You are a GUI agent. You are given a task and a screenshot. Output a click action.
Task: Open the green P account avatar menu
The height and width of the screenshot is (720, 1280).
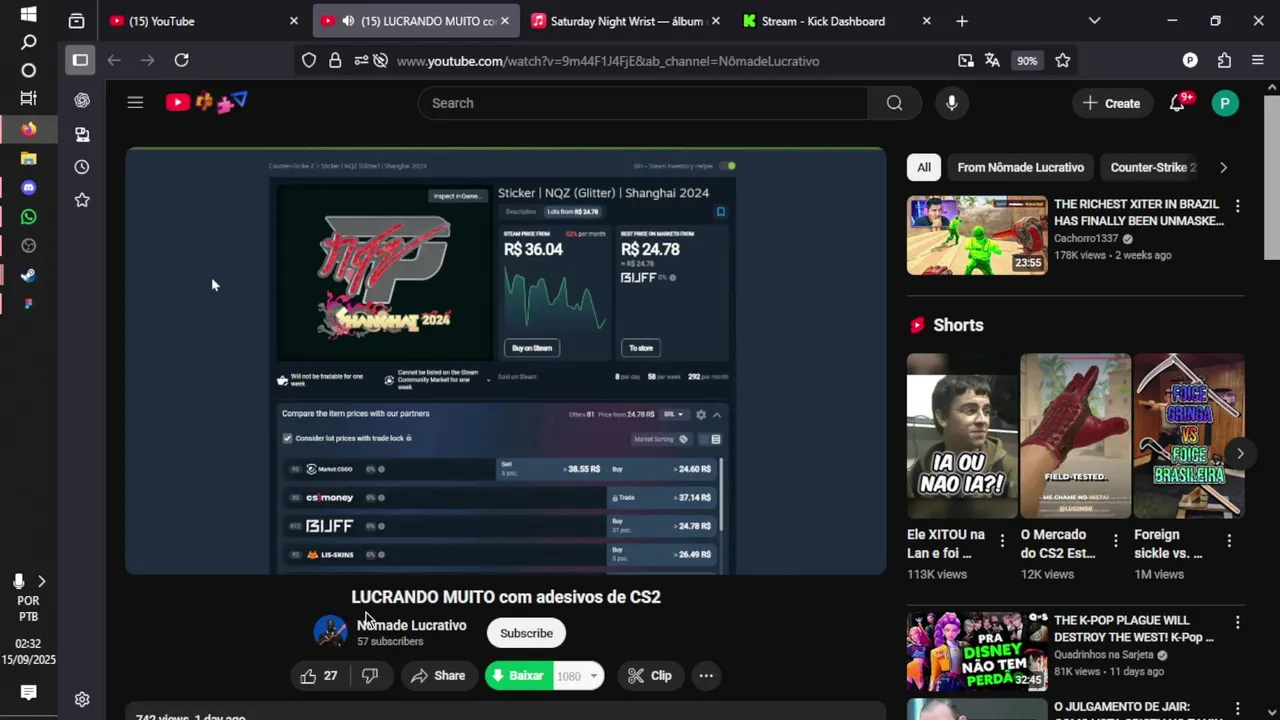[1225, 103]
